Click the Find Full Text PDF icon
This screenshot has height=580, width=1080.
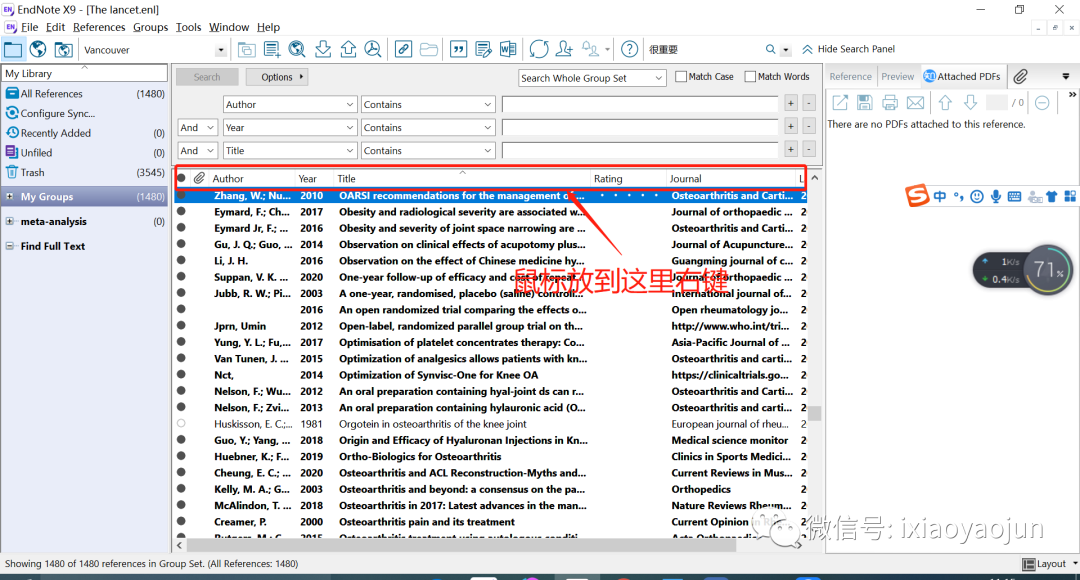[373, 50]
